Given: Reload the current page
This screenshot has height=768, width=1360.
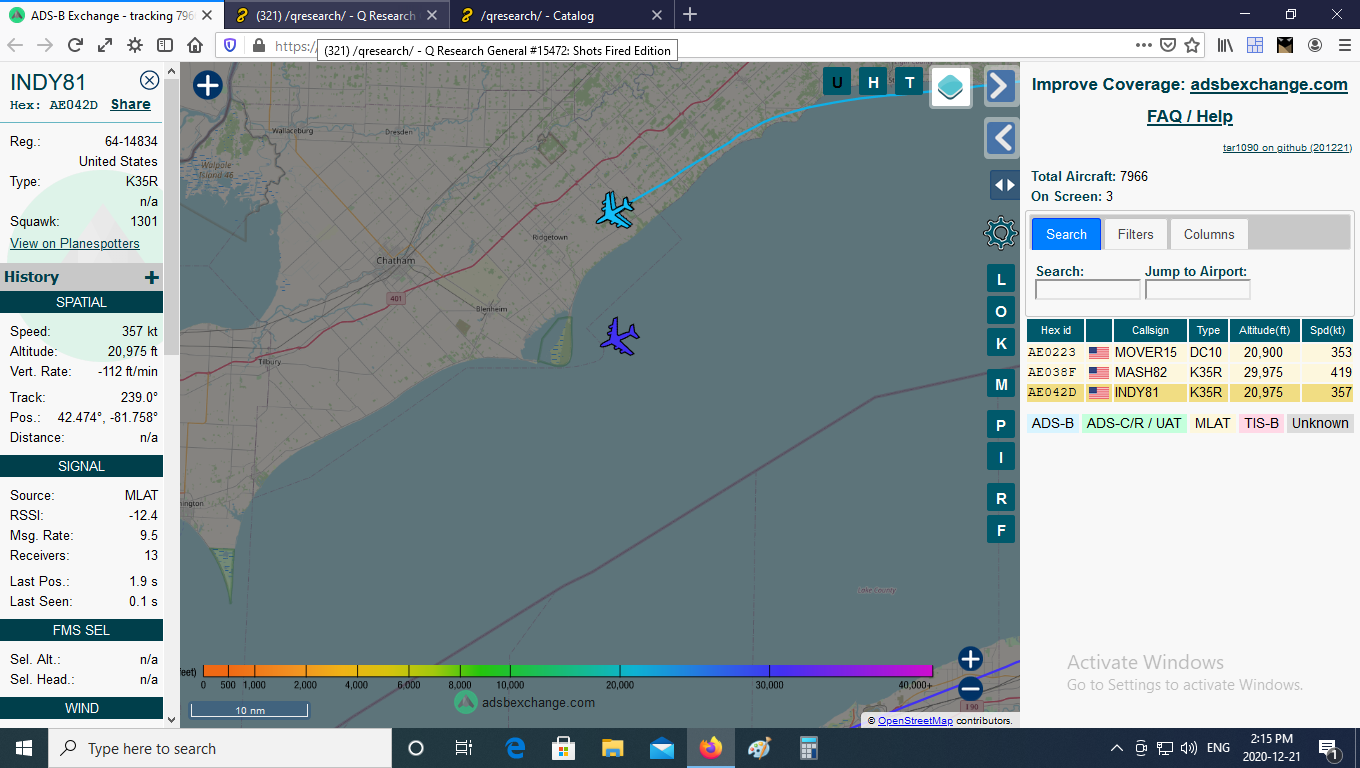Looking at the screenshot, I should [74, 45].
